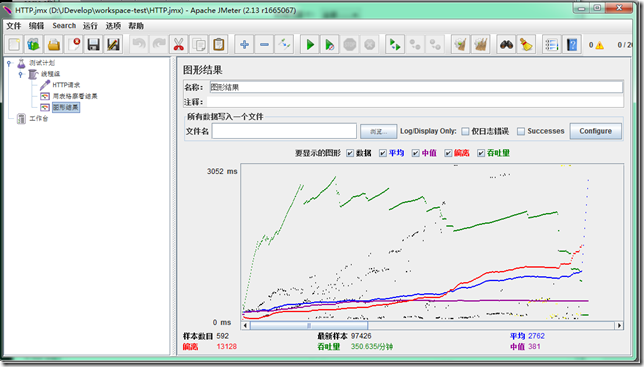This screenshot has height=367, width=644.
Task: Click the Save As toolbar icon
Action: (113, 44)
